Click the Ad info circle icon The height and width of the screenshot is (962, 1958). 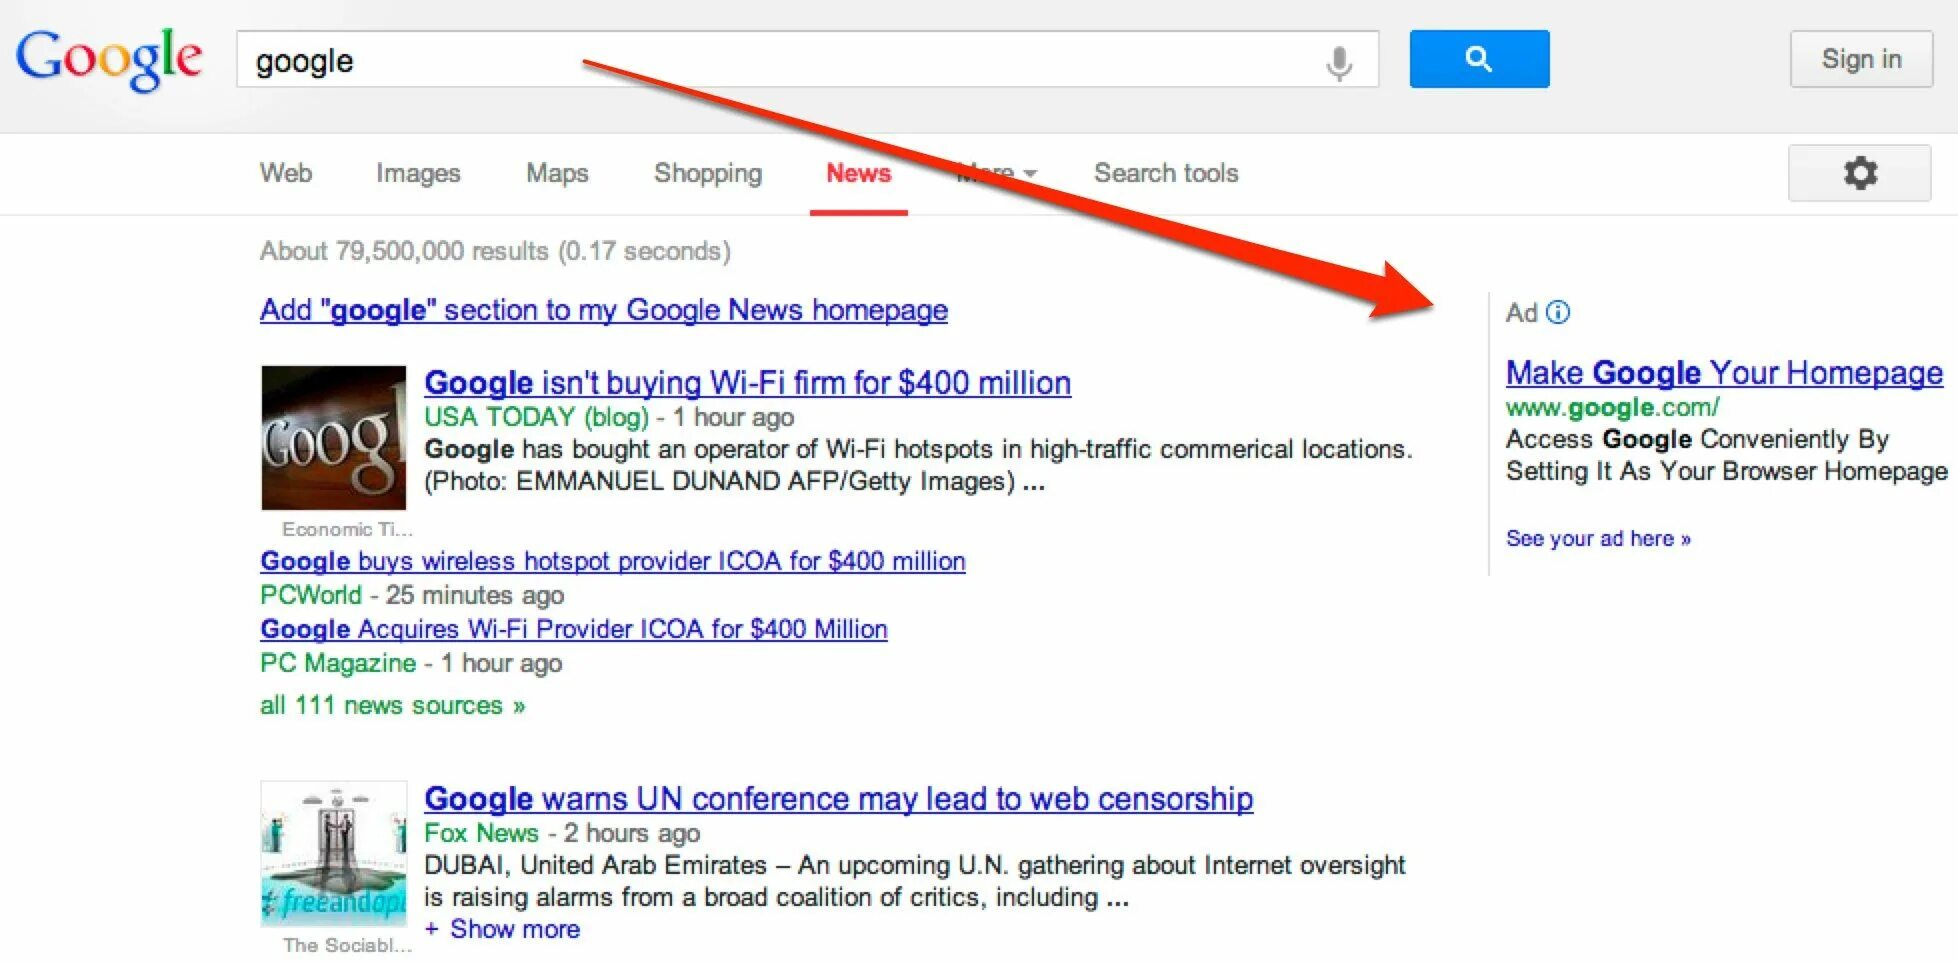1558,313
